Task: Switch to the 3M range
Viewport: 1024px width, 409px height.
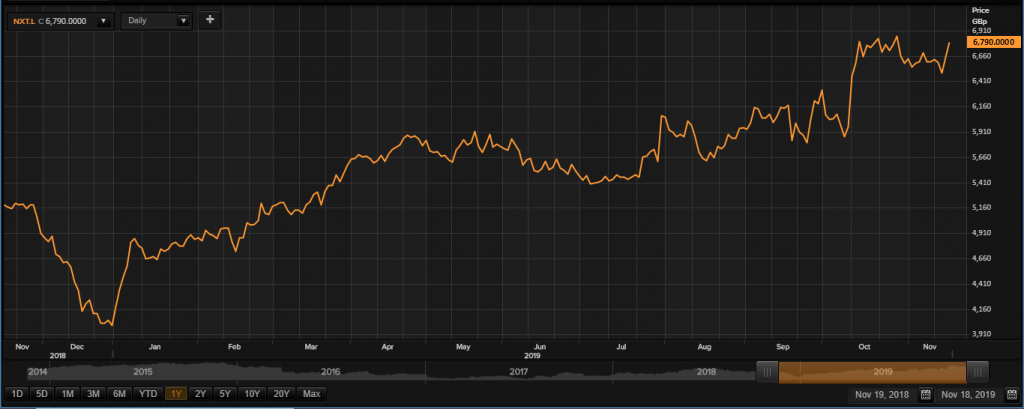Action: 93,394
